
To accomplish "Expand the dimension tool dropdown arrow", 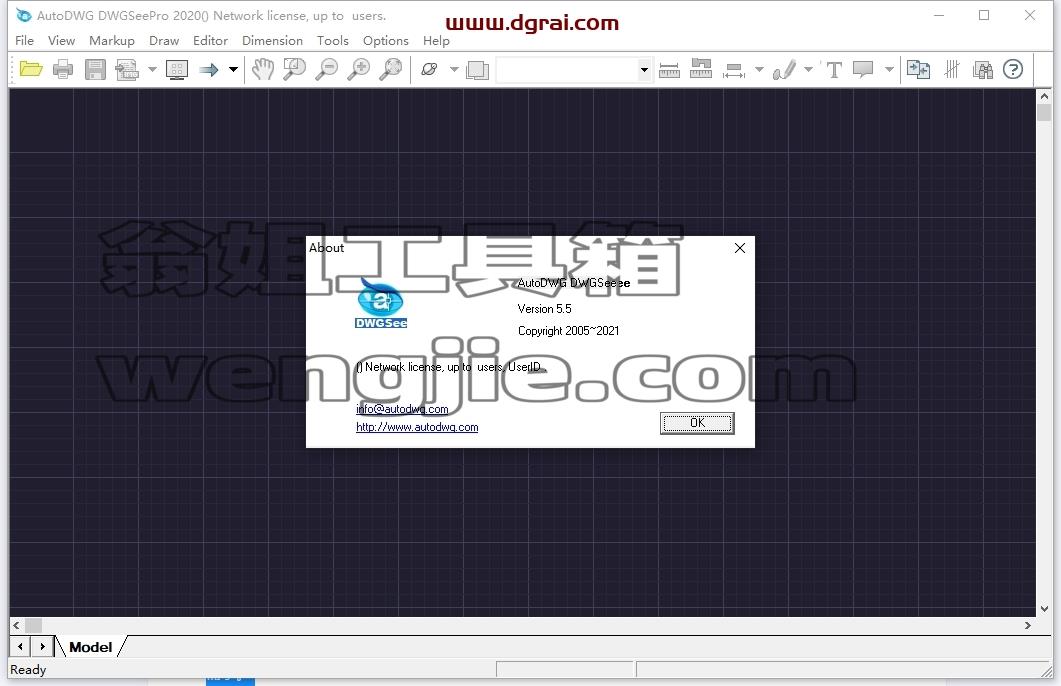I will tap(759, 69).
